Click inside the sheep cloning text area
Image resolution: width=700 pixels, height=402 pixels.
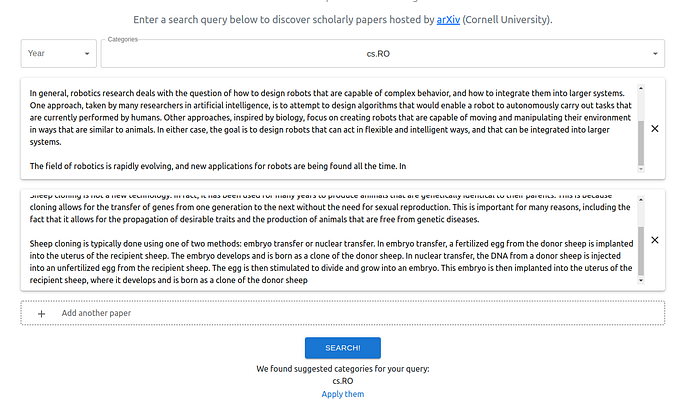pyautogui.click(x=330, y=240)
